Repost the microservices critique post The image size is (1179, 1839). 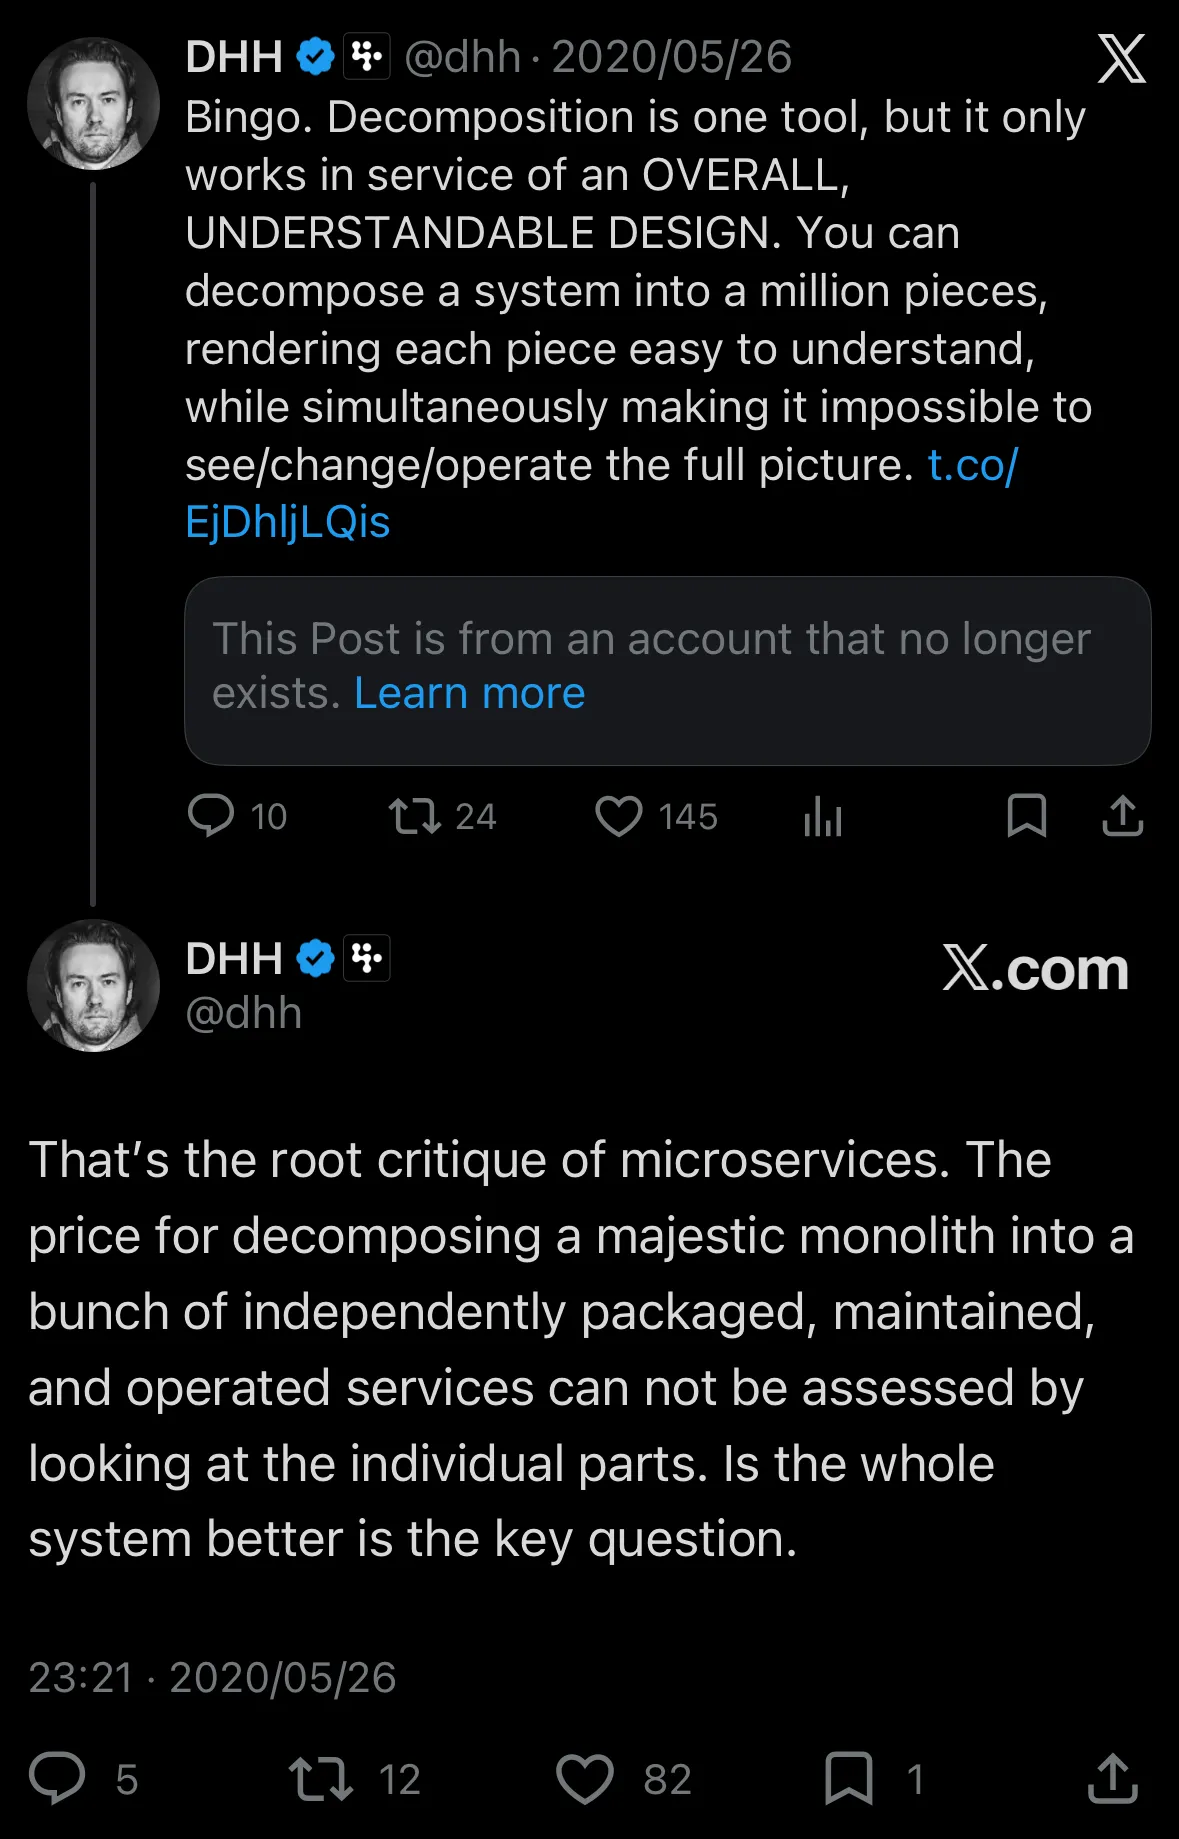coord(321,1778)
